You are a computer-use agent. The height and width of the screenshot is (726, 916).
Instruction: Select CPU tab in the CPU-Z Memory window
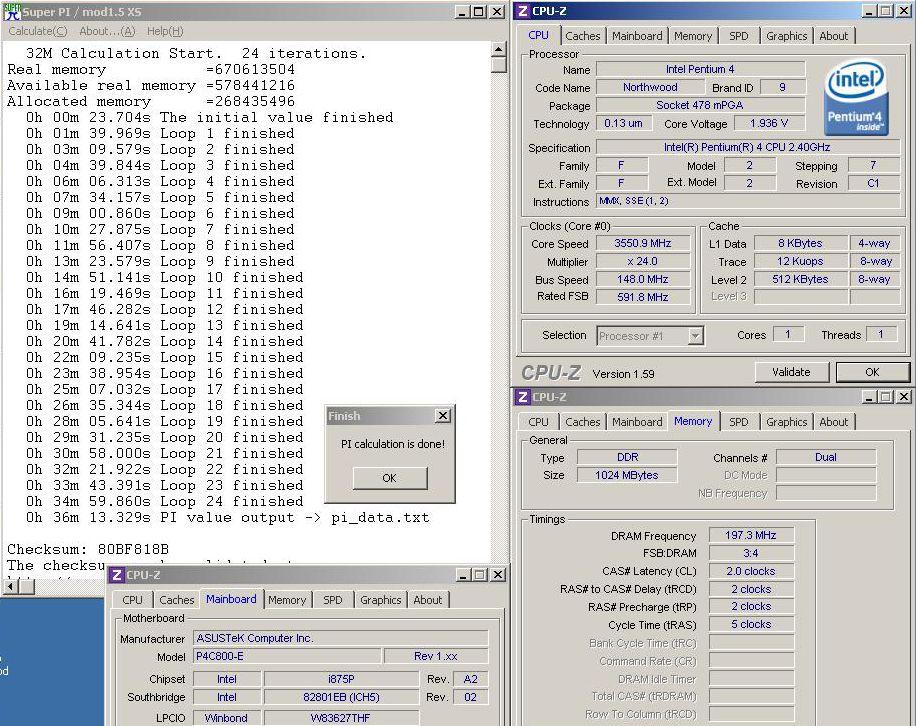[538, 422]
